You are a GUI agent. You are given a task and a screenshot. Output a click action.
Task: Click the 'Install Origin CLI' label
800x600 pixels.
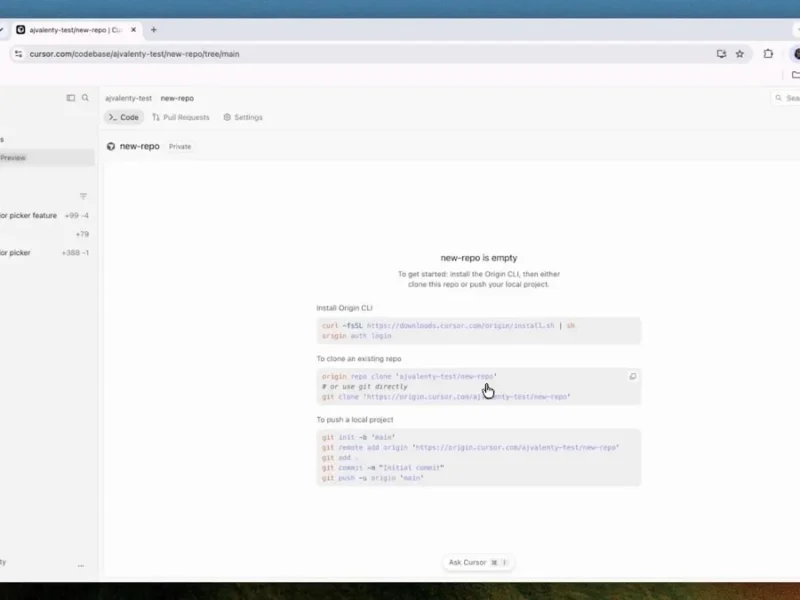pyautogui.click(x=344, y=308)
